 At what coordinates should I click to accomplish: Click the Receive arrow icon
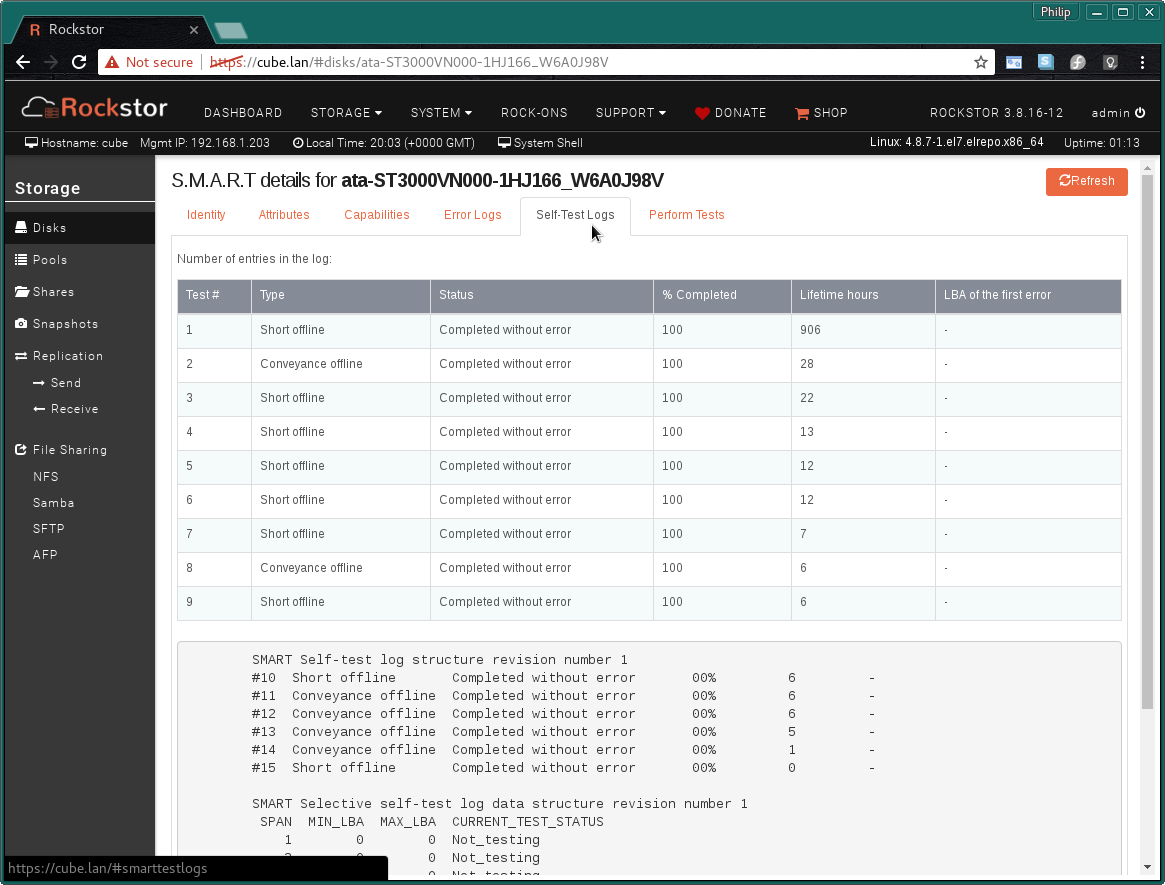(x=39, y=409)
